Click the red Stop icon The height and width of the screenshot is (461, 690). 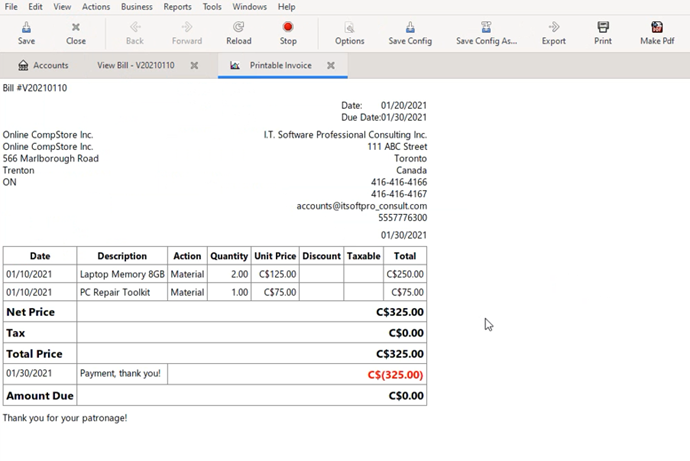[288, 33]
